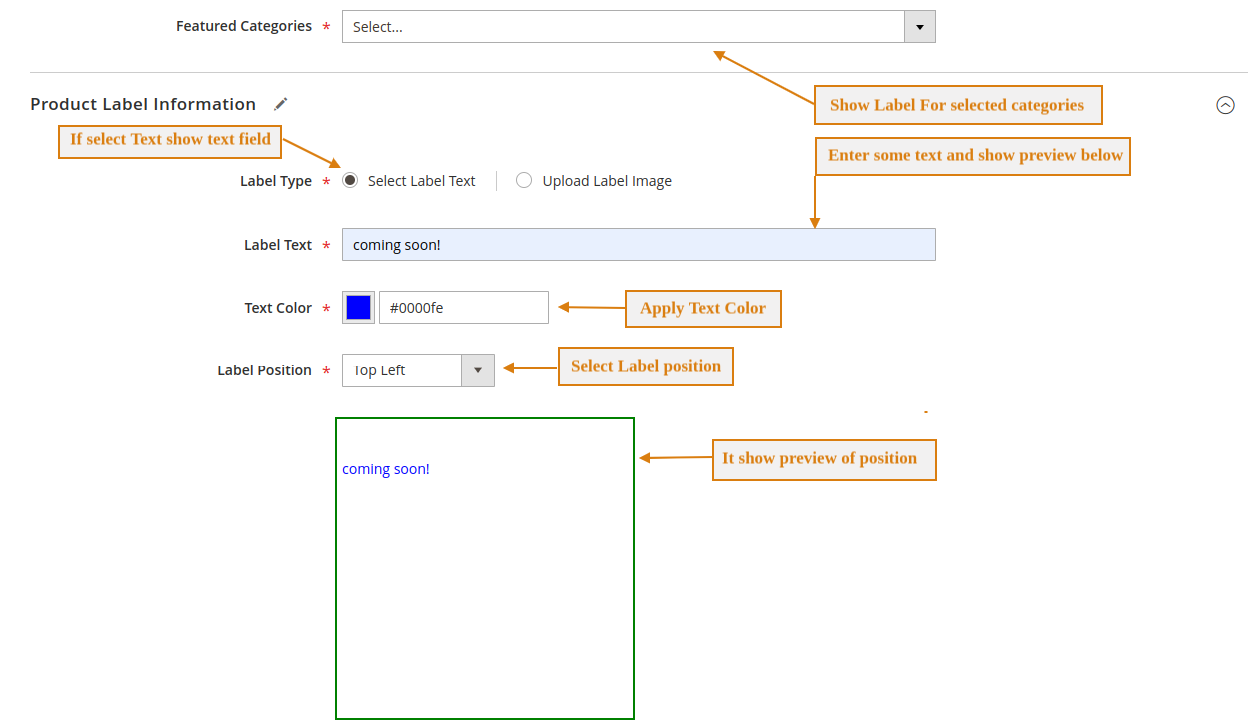Click the Featured Categories dropdown arrow button
The height and width of the screenshot is (722, 1253).
[x=919, y=26]
